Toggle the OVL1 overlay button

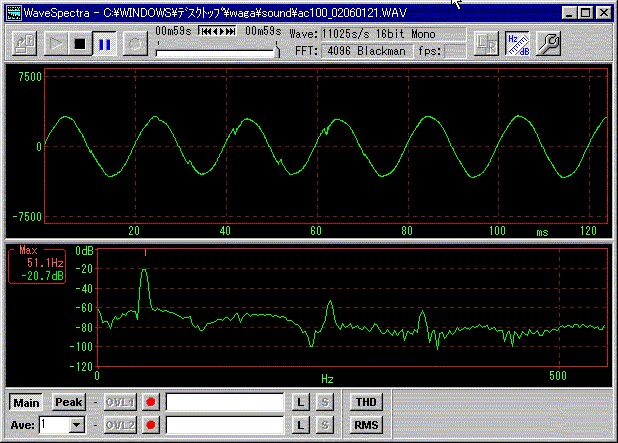pos(120,402)
